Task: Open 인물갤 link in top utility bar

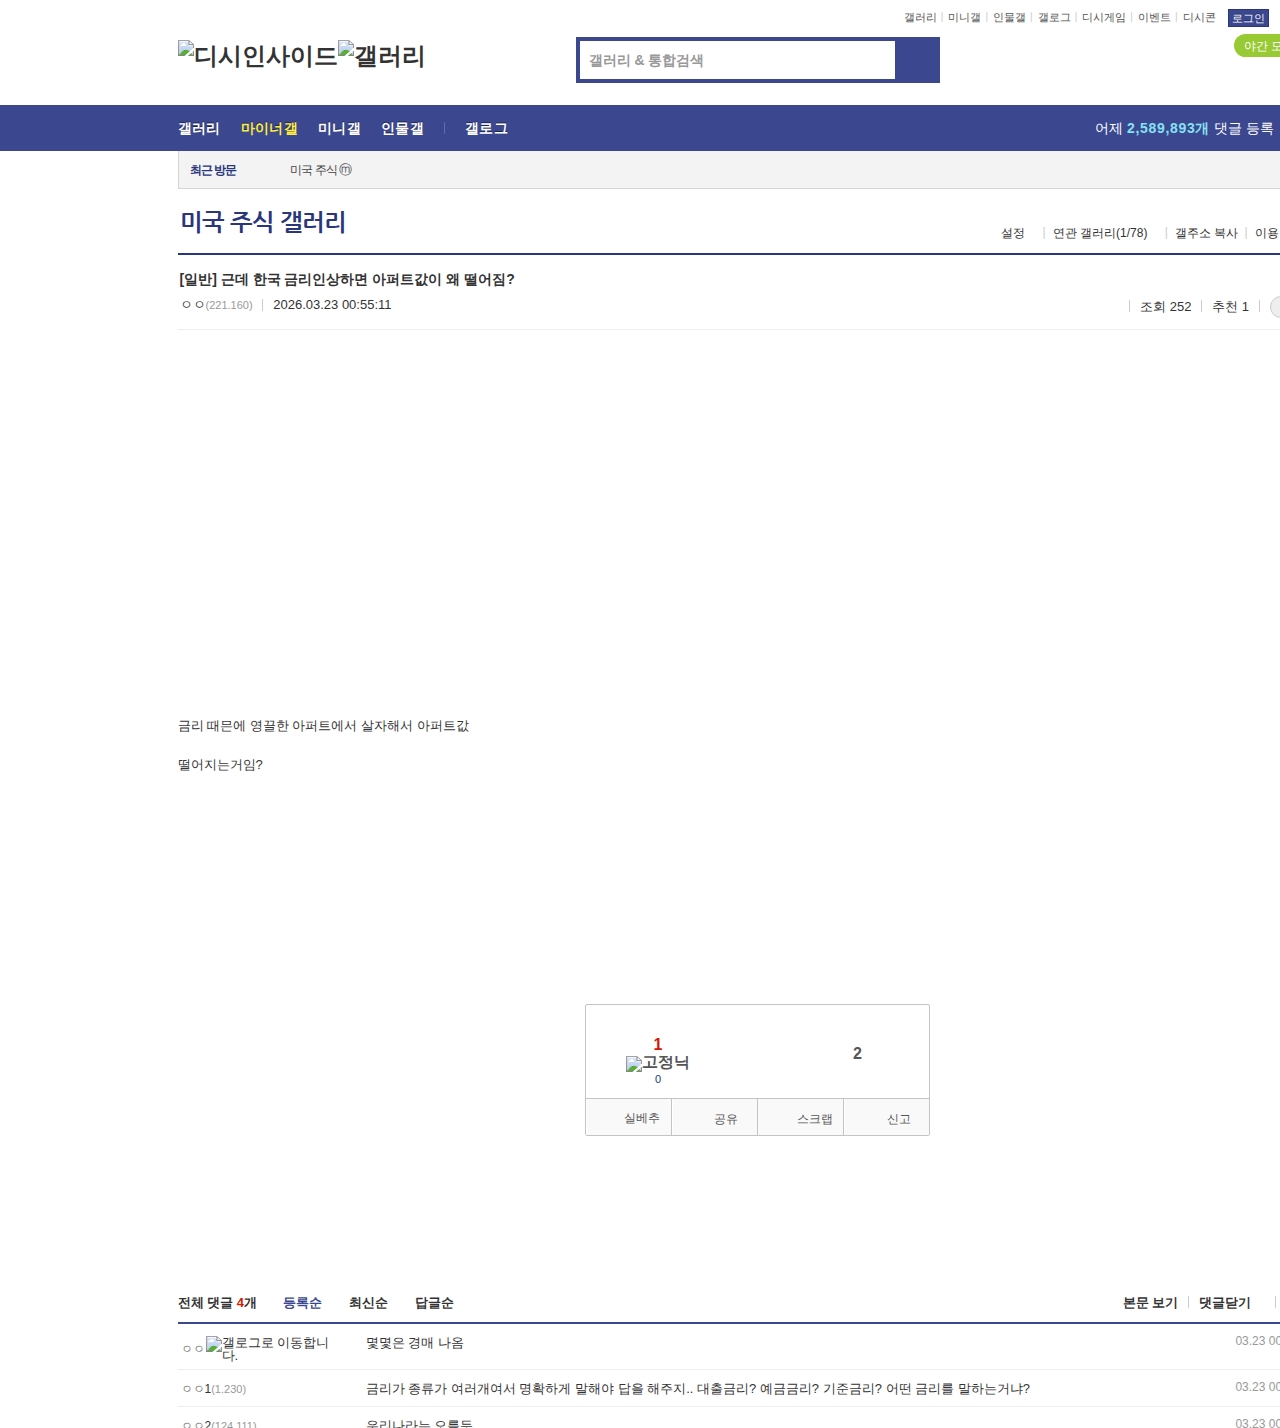Action: coord(1009,18)
